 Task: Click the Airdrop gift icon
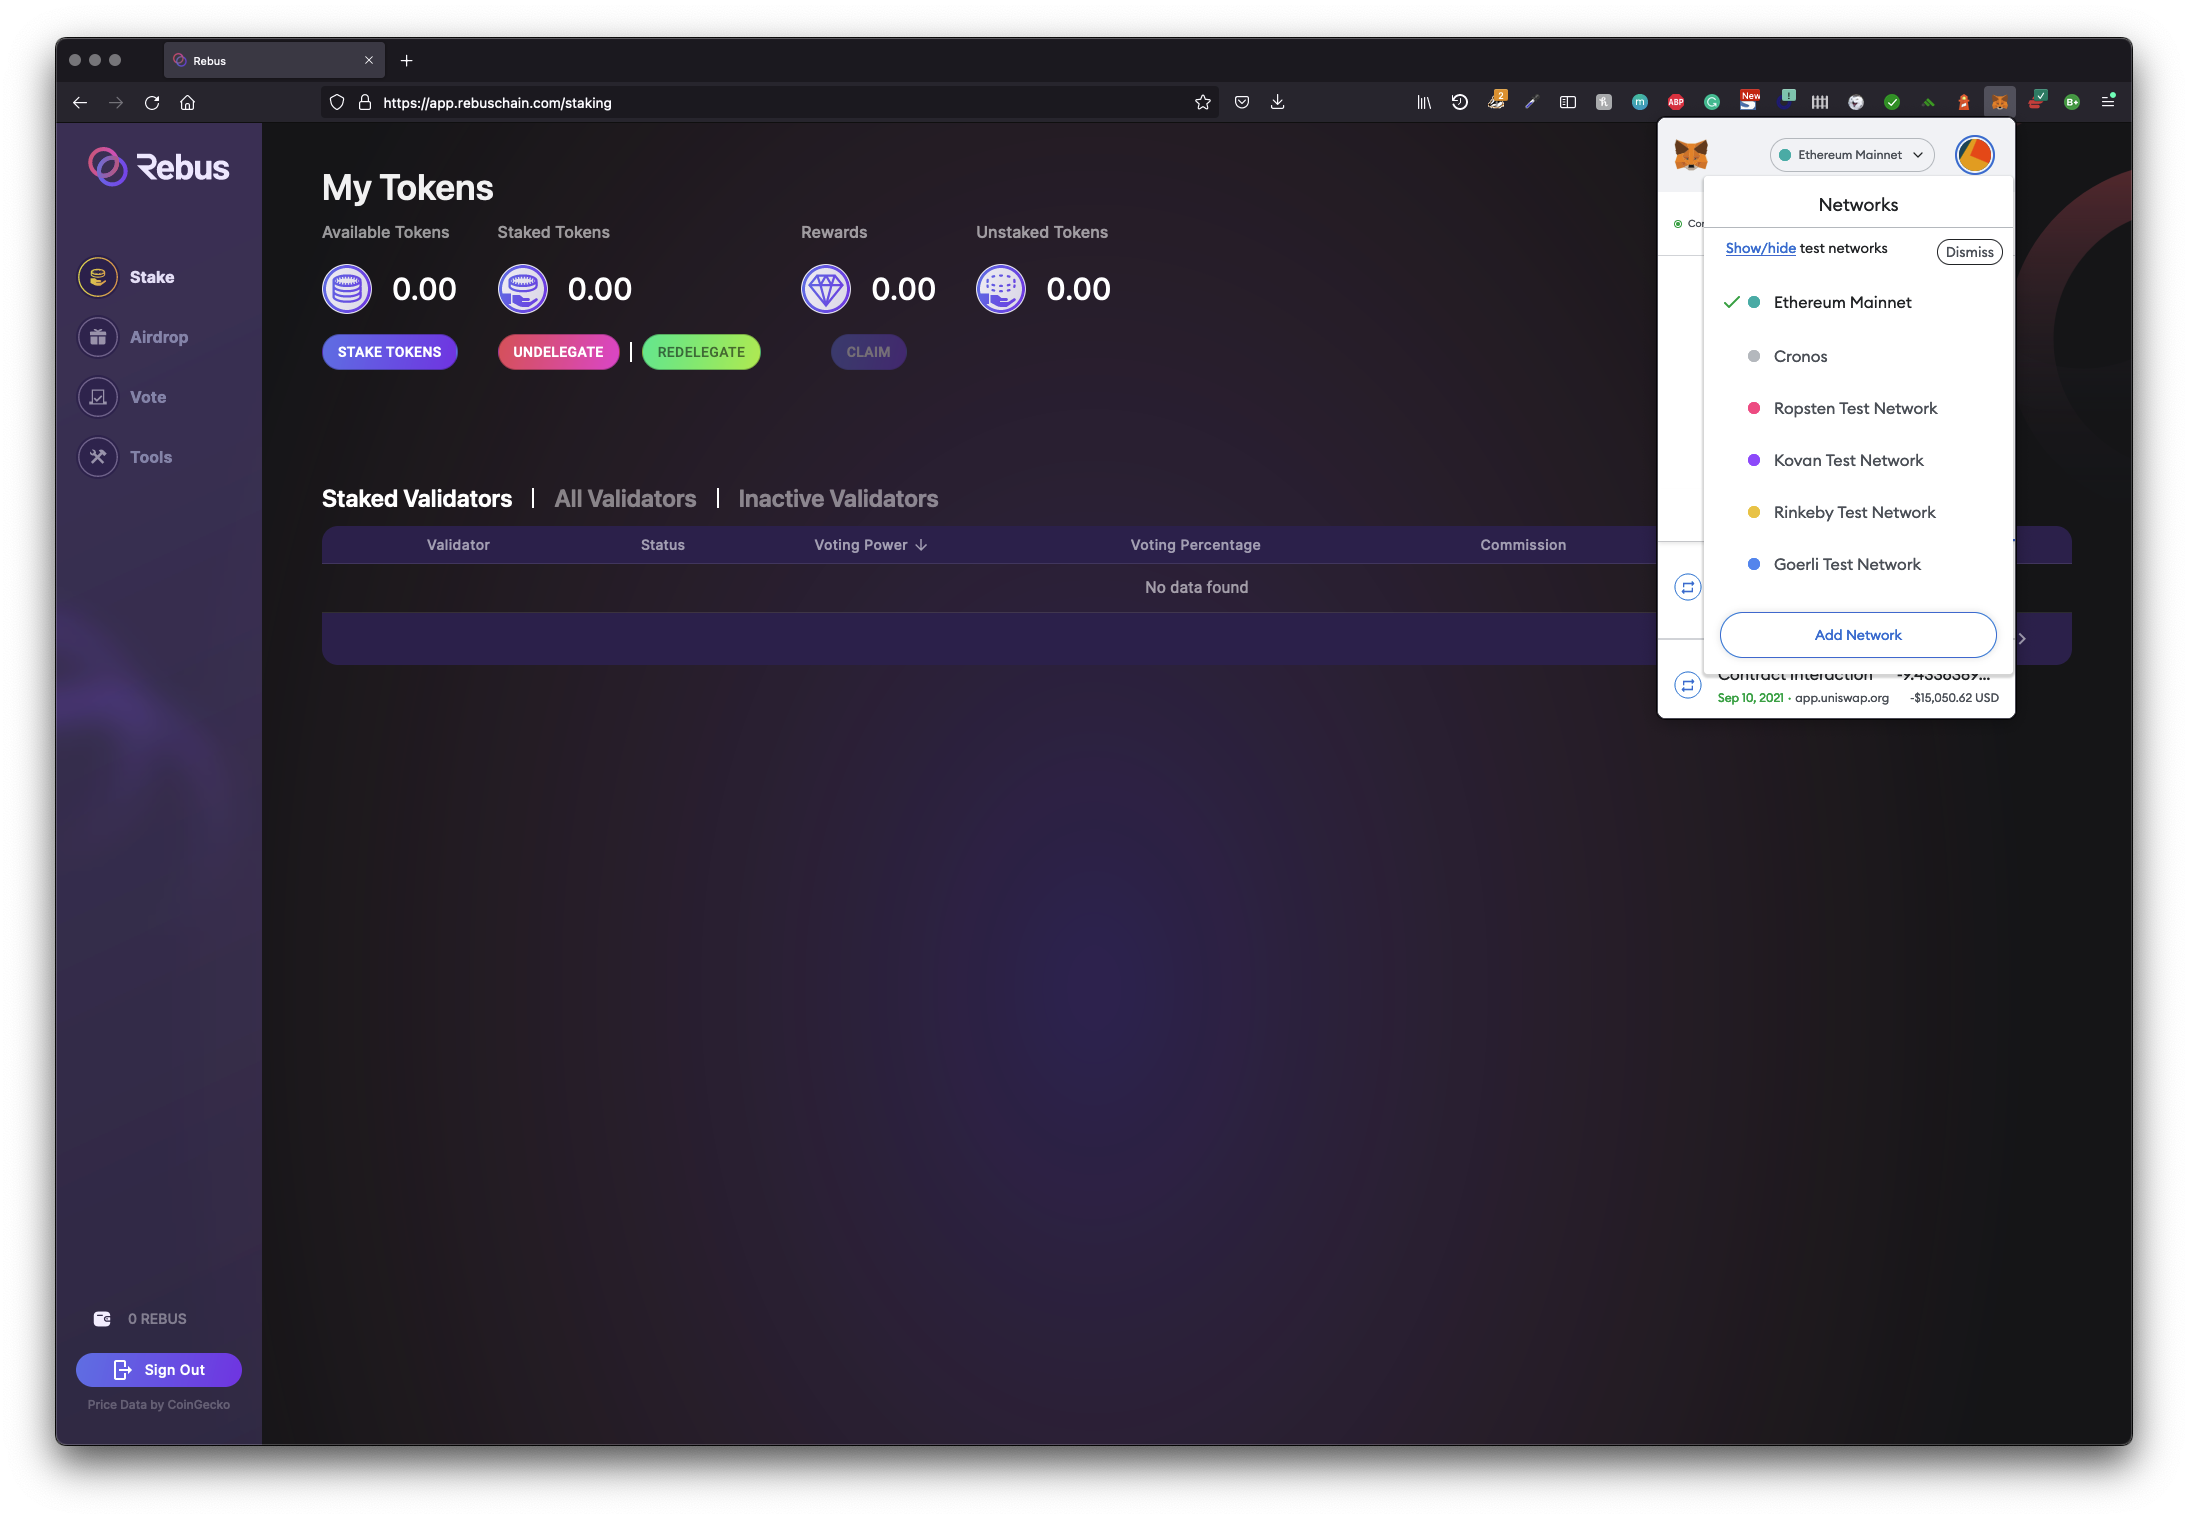click(98, 337)
